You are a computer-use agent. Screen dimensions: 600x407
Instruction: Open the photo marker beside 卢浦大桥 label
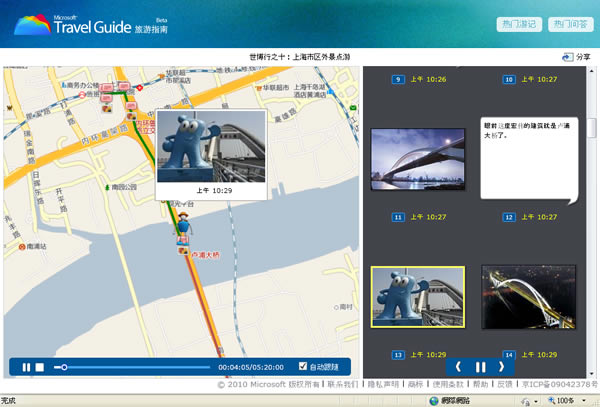(183, 251)
